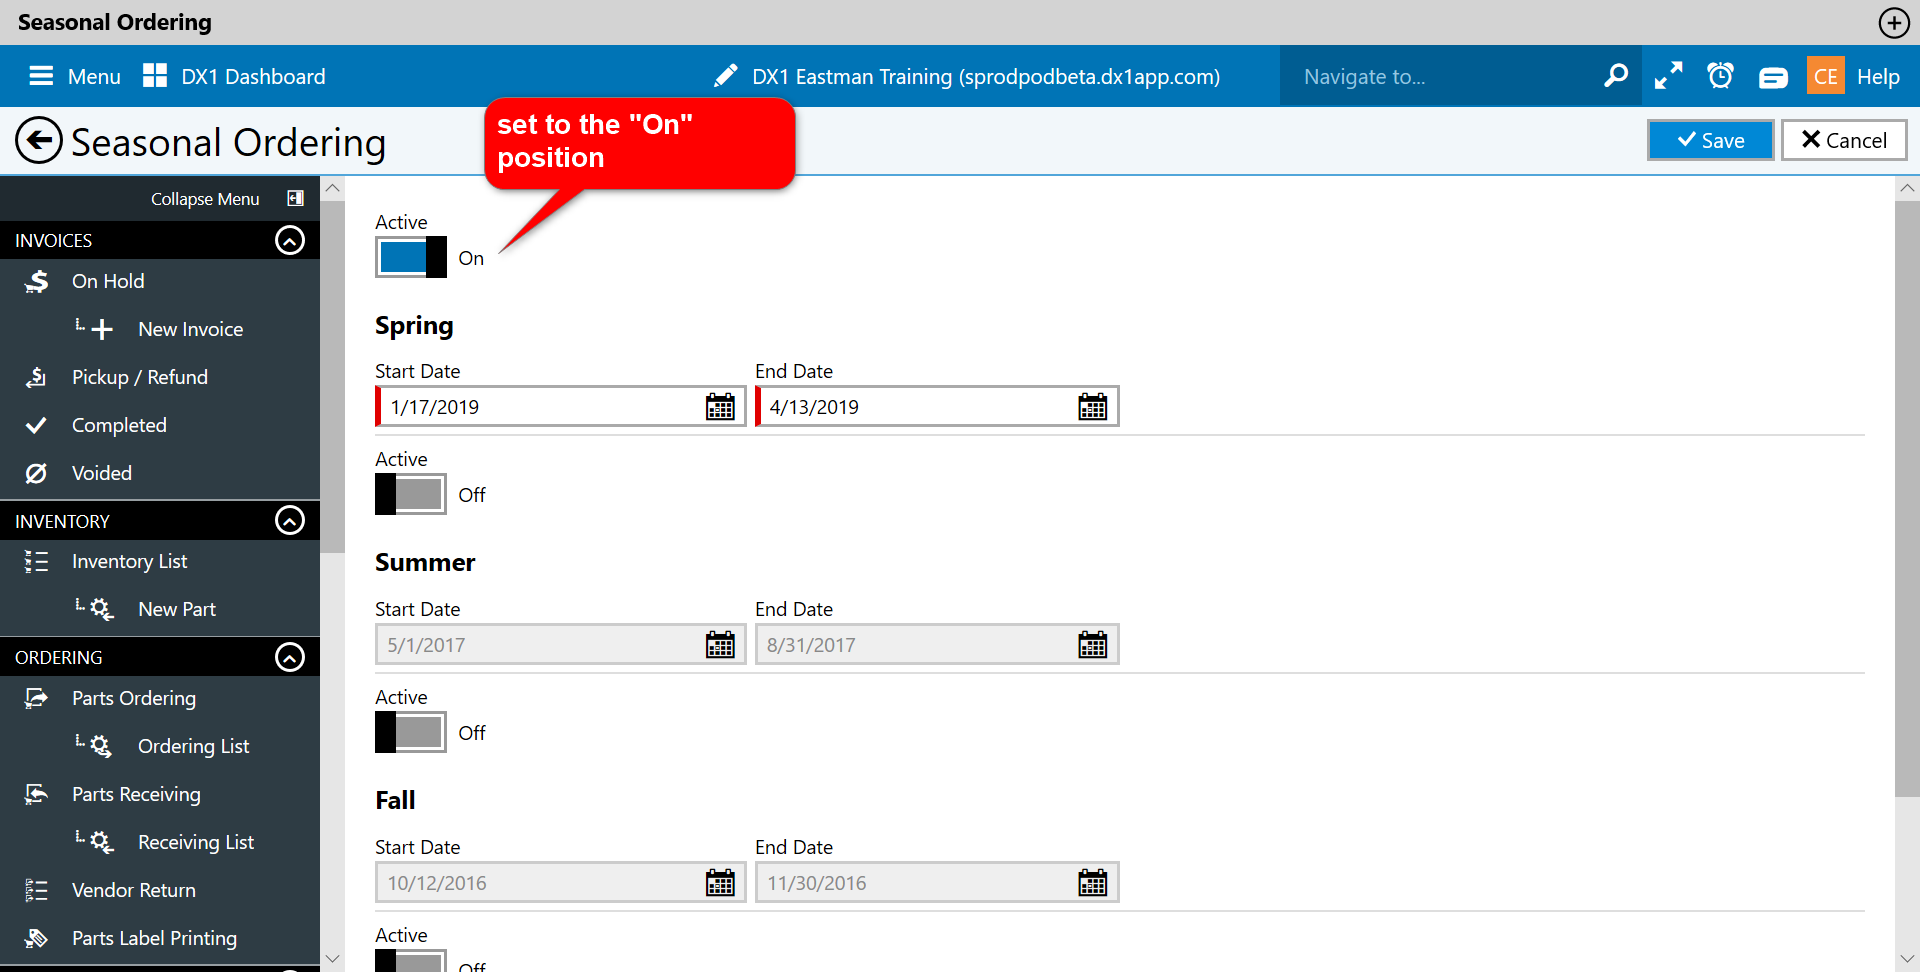This screenshot has height=972, width=1920.
Task: Click Fall End Date field 11/30/2016
Action: 937,883
